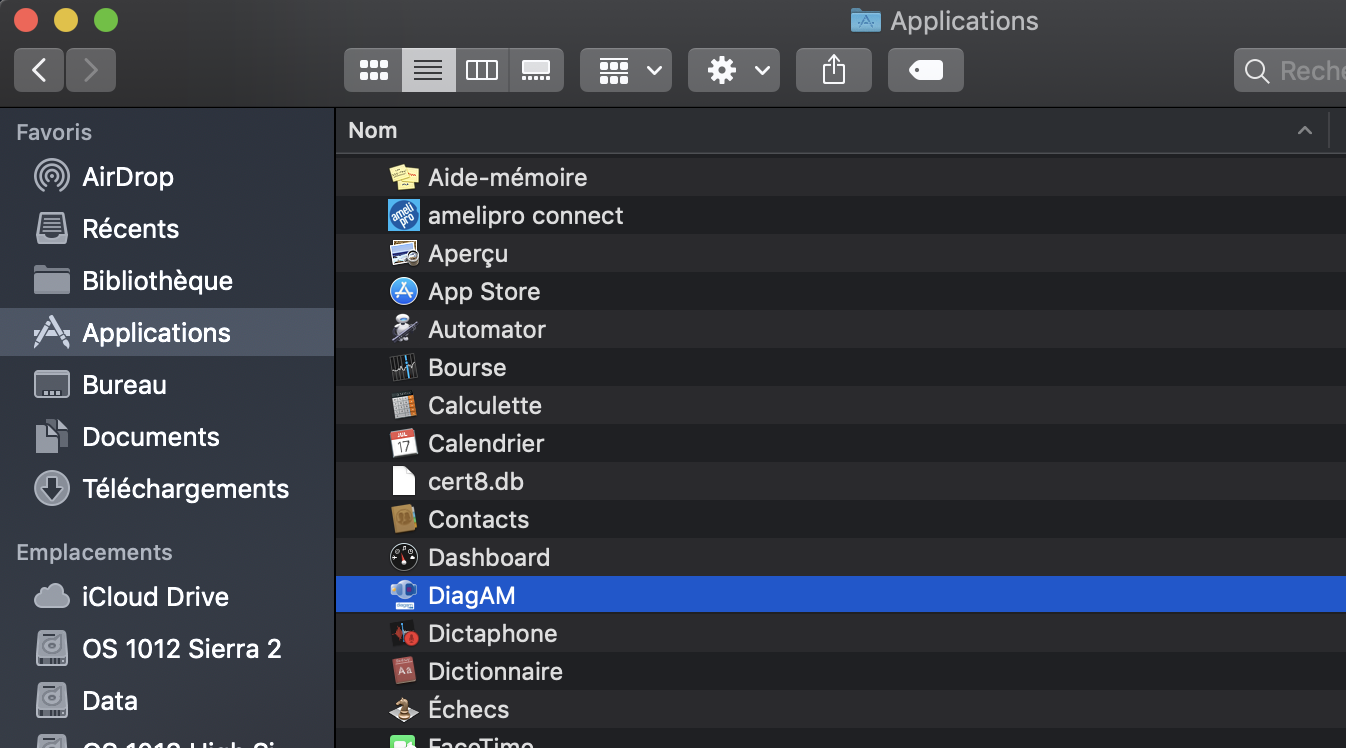Screen dimensions: 1346x748
Task: Select iCloud Drive location
Action: [x=155, y=597]
